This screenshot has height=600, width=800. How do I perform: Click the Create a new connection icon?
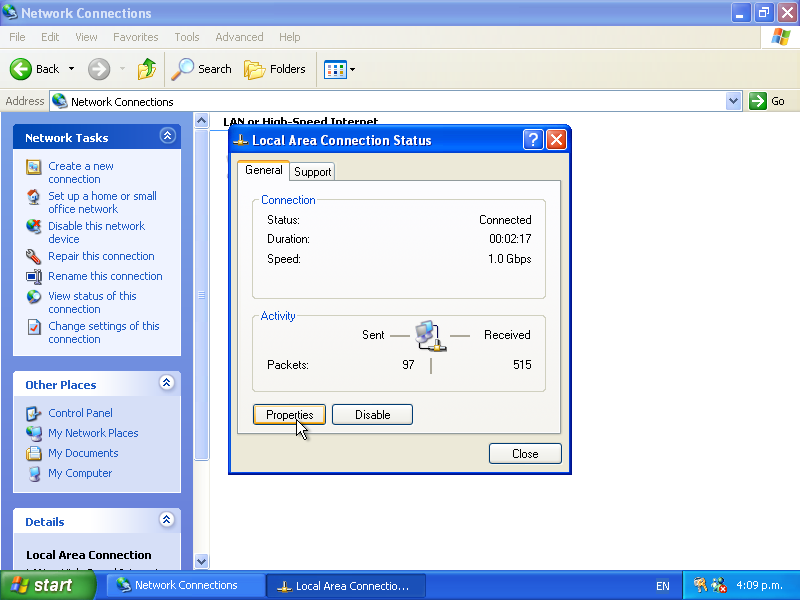tap(34, 167)
